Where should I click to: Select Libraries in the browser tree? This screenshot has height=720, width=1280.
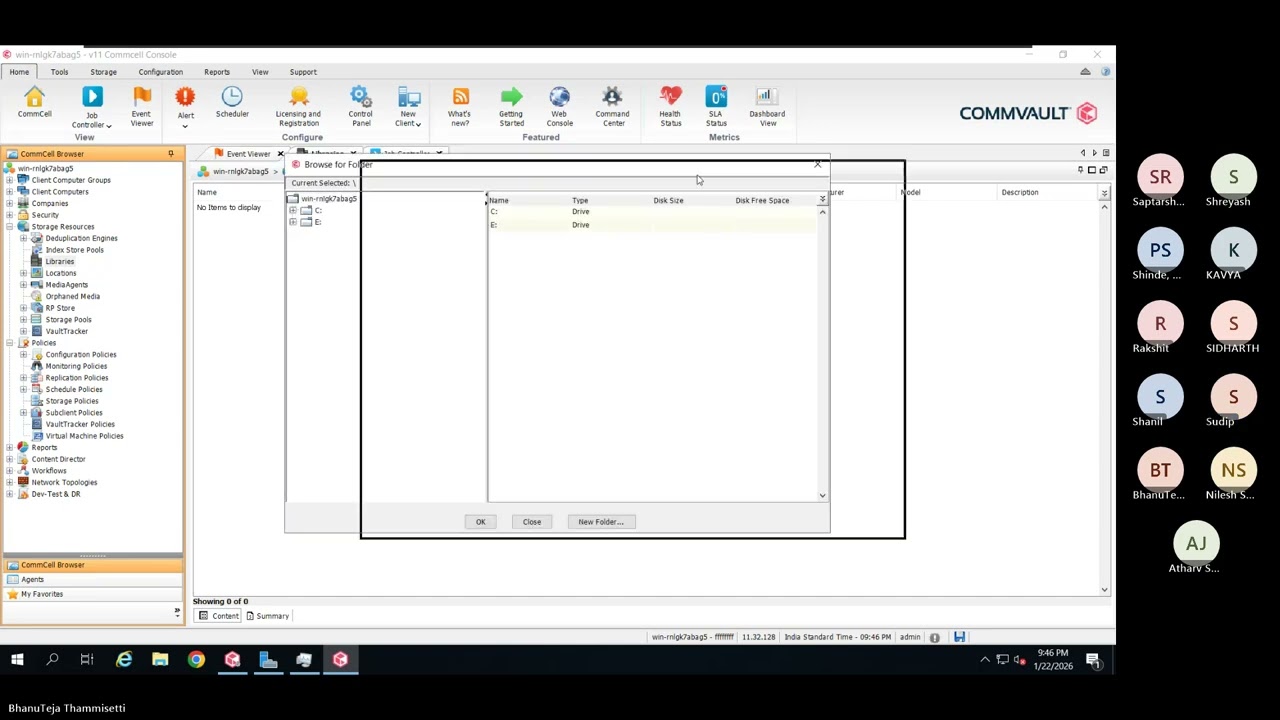[59, 262]
